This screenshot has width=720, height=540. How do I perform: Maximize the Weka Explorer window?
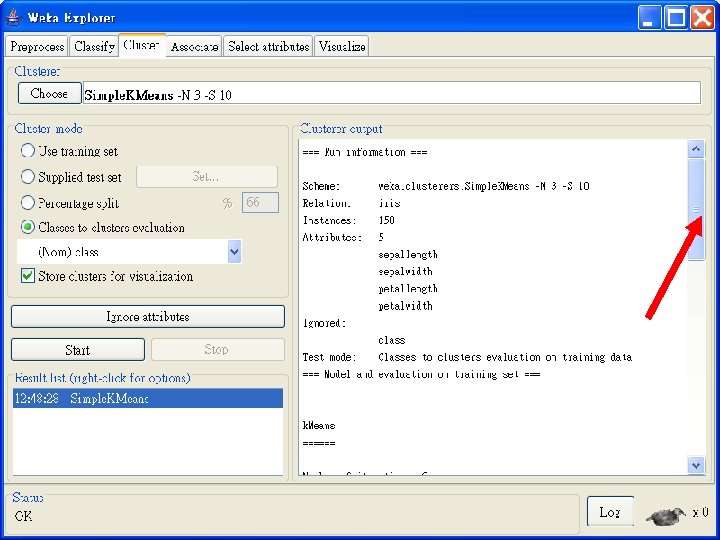click(x=676, y=17)
